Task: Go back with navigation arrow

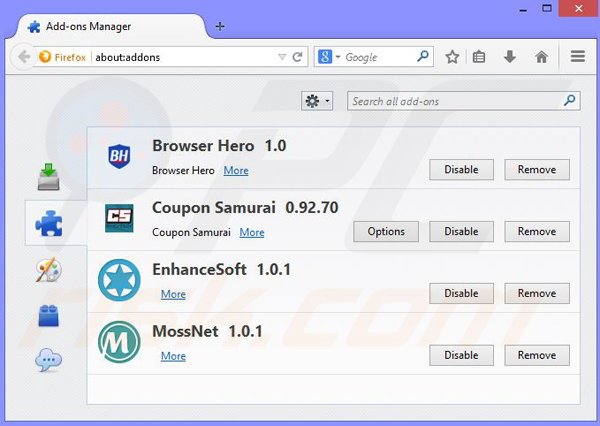Action: 24,57
